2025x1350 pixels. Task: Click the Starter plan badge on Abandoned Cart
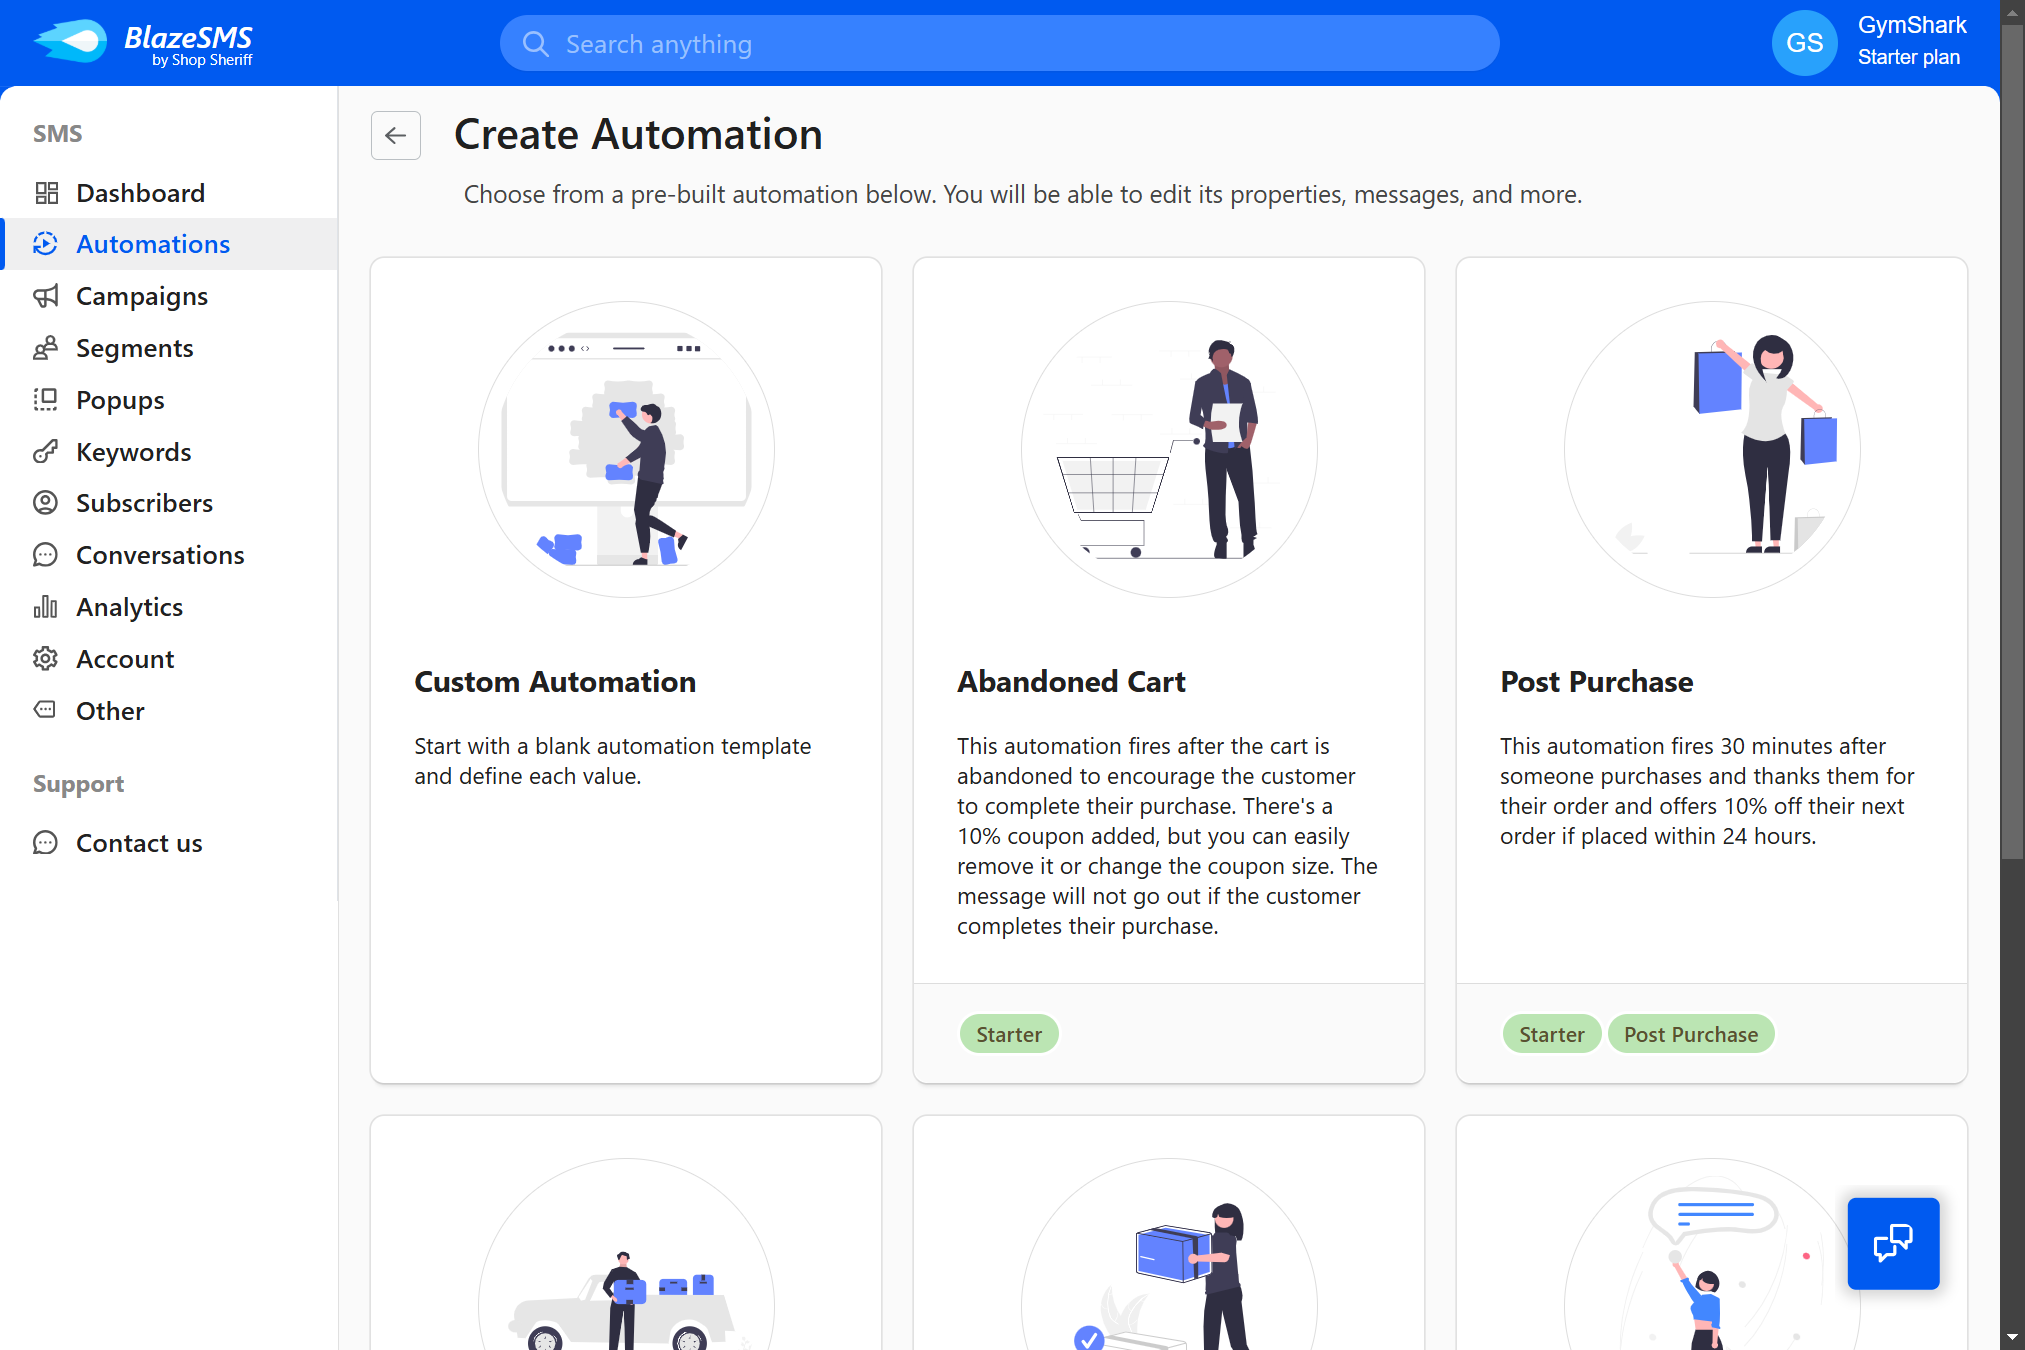pyautogui.click(x=1009, y=1034)
